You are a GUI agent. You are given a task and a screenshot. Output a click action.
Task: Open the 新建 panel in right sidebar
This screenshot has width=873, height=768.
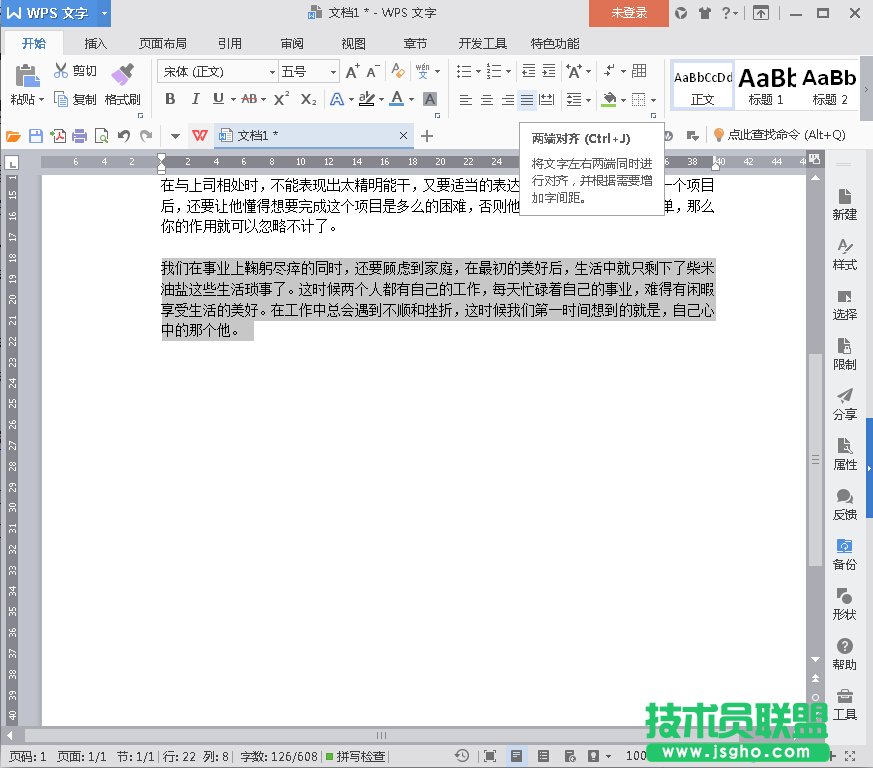(845, 203)
